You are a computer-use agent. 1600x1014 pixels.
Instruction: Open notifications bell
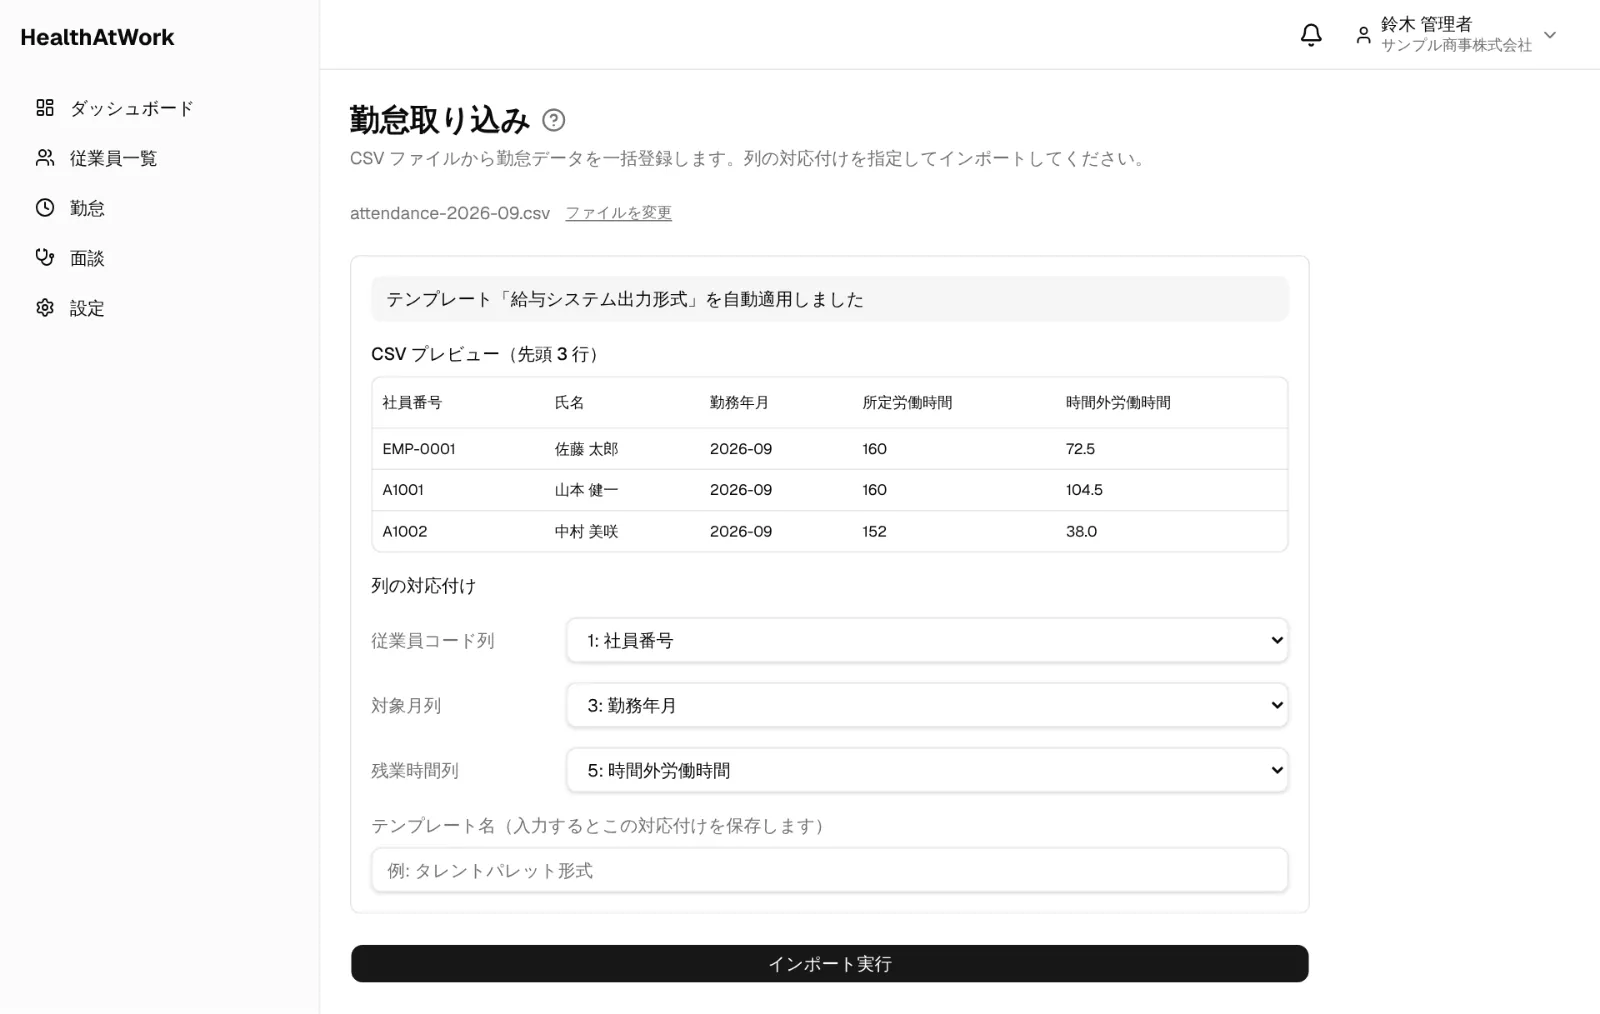(1311, 35)
